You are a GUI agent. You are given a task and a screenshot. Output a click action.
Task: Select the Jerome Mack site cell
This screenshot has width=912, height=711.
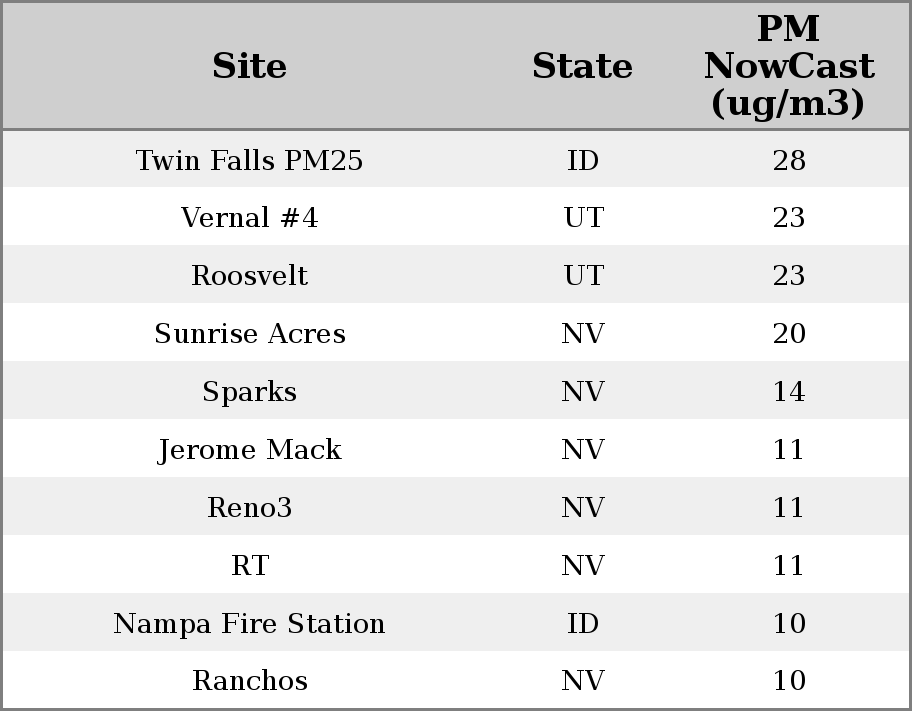(250, 450)
